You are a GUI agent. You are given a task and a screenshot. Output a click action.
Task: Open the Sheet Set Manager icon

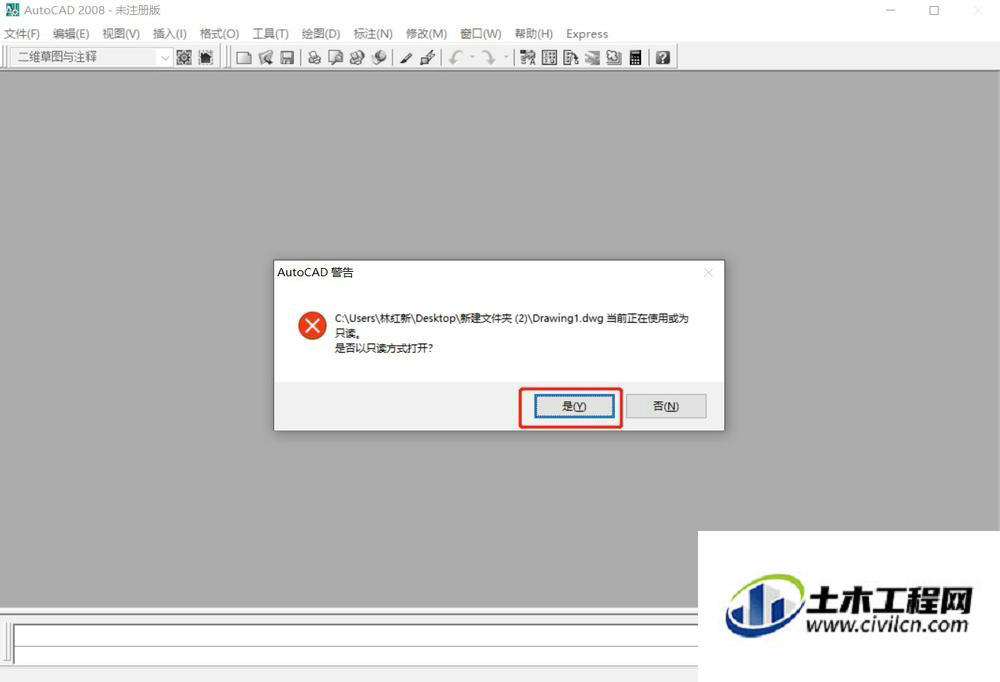tap(592, 57)
